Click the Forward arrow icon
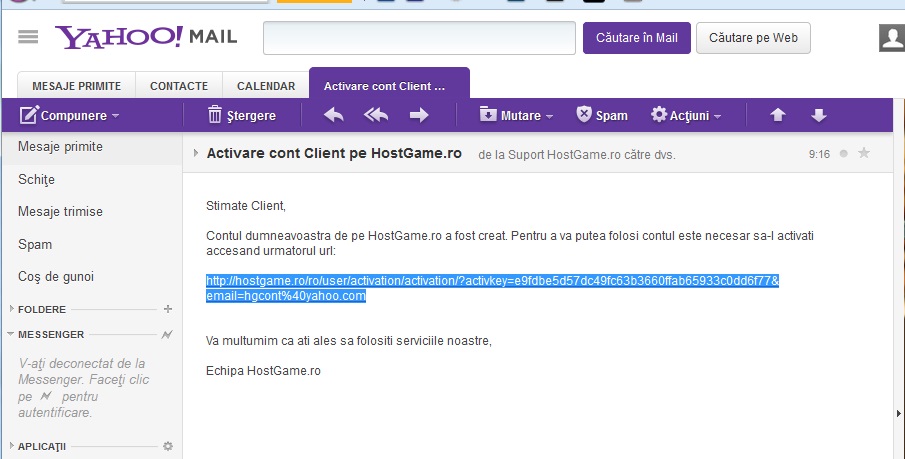 (x=419, y=115)
